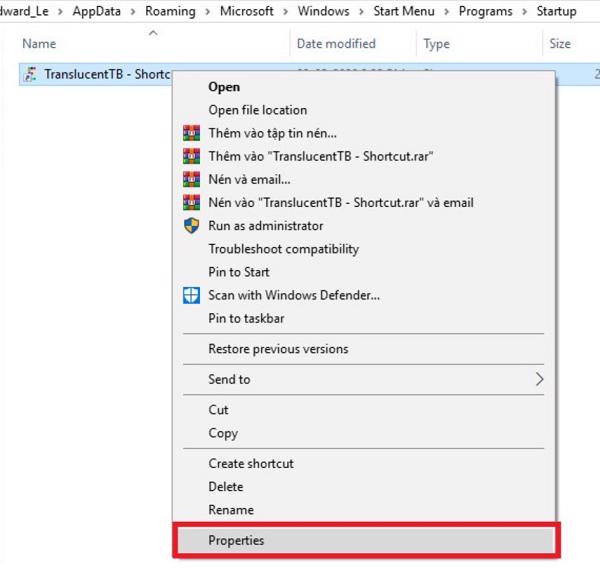This screenshot has height=576, width=600.
Task: Click the WinRAR icon beside "Nén và email..."
Action: [x=191, y=179]
